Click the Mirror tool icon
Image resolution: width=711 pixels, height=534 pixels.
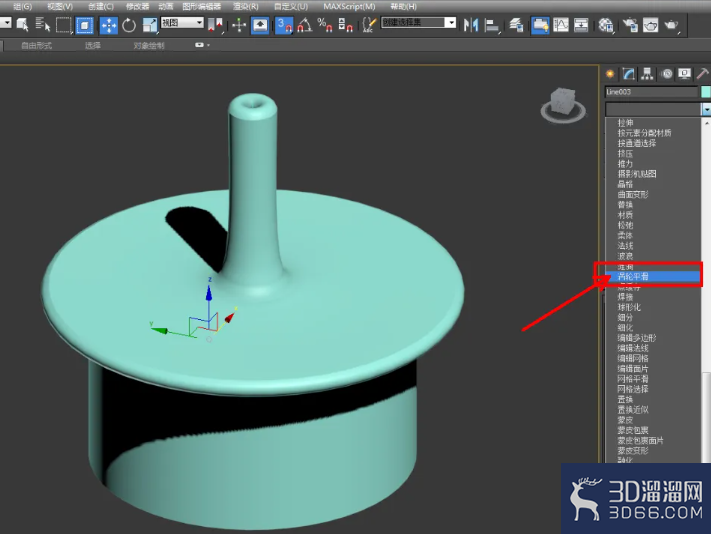[x=471, y=24]
